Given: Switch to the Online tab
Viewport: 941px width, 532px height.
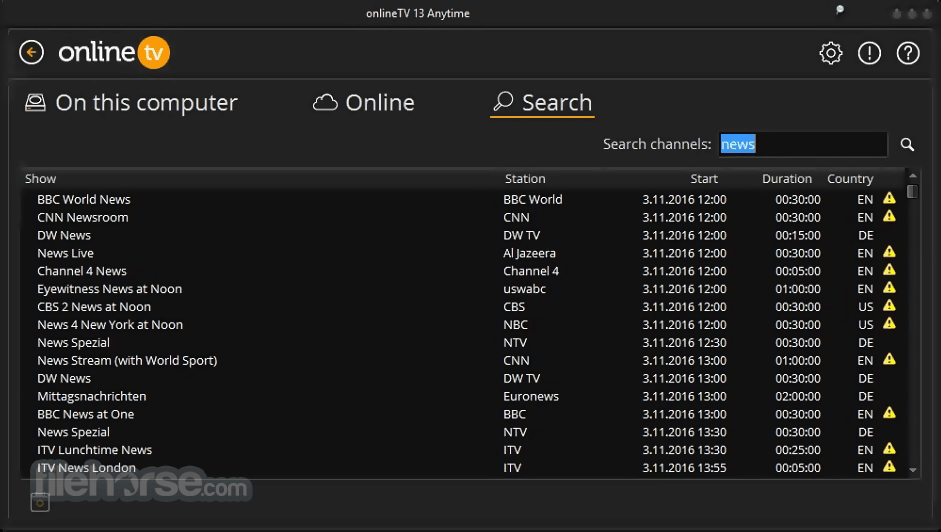Looking at the screenshot, I should point(364,103).
